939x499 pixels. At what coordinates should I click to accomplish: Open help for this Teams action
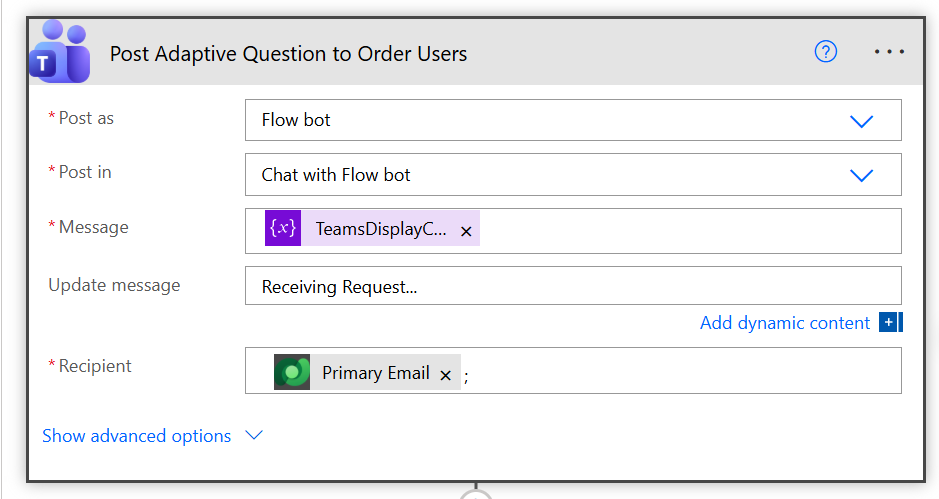[825, 52]
